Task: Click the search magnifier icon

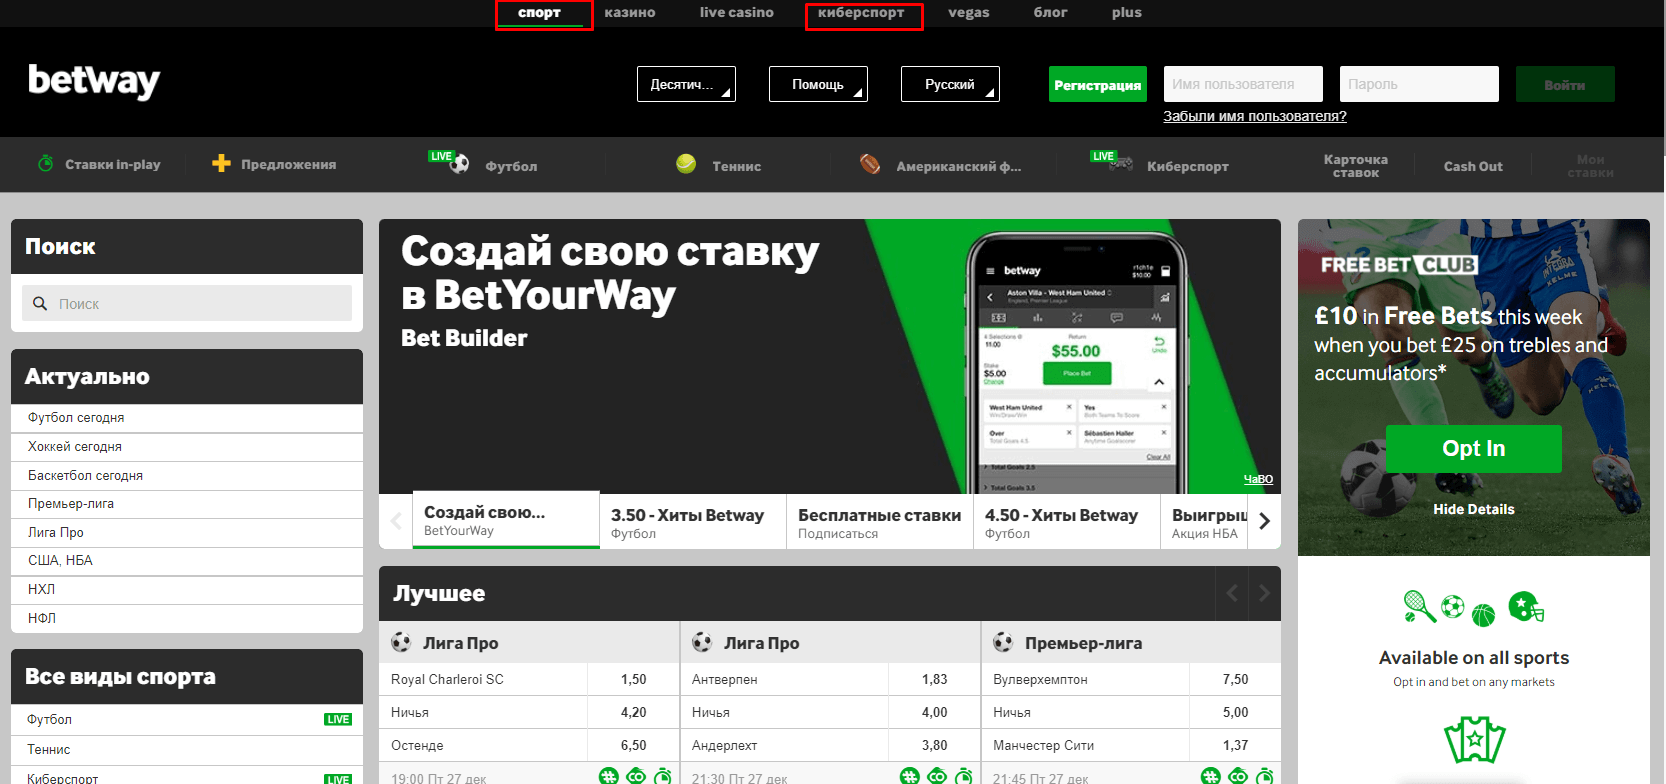Action: tap(40, 303)
